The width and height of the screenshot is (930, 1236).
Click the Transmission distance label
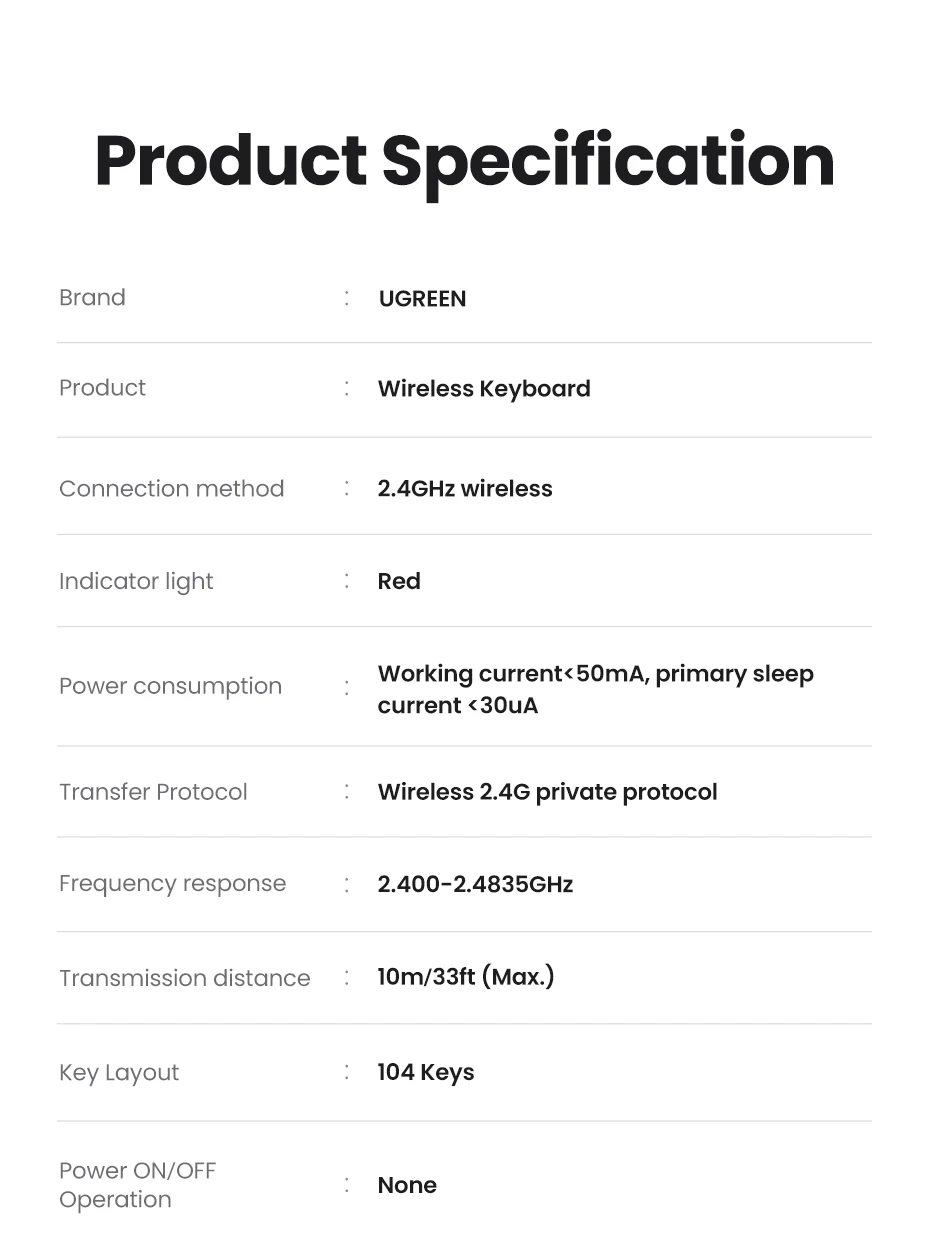(x=184, y=978)
